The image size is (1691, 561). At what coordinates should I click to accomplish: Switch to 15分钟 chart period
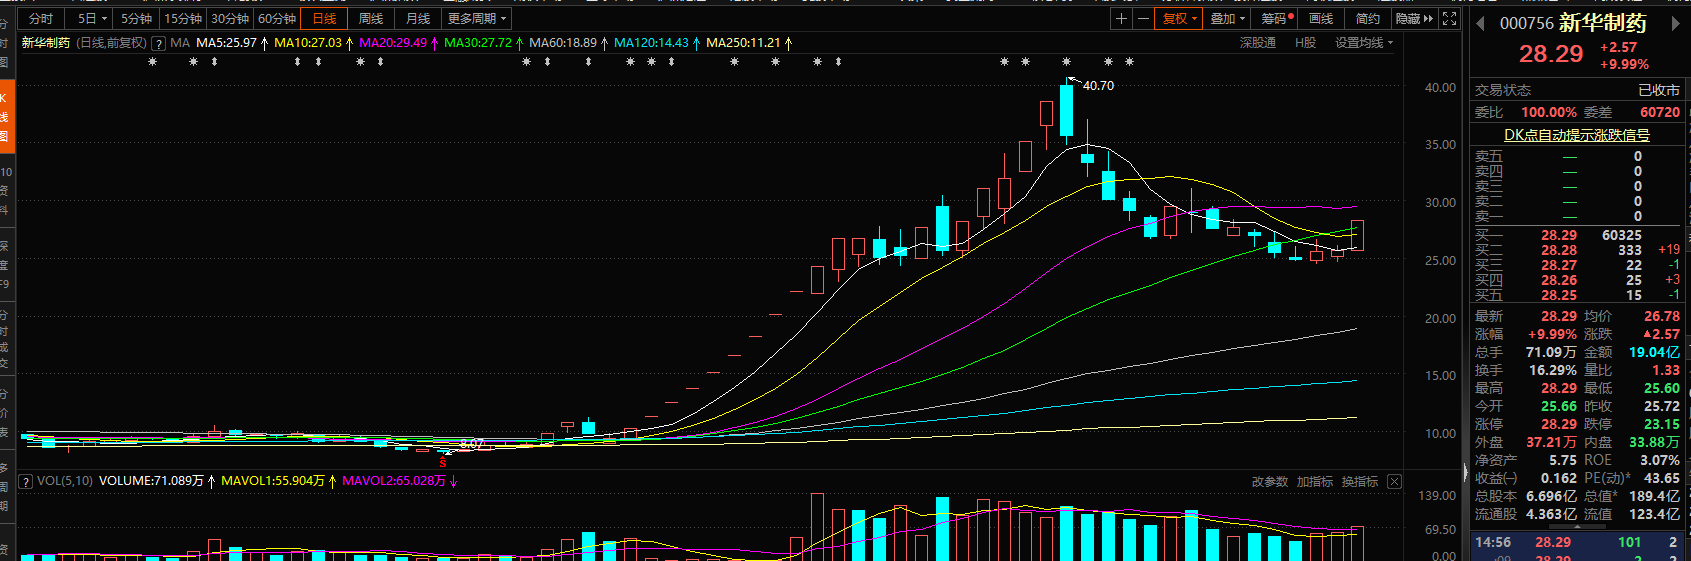183,19
